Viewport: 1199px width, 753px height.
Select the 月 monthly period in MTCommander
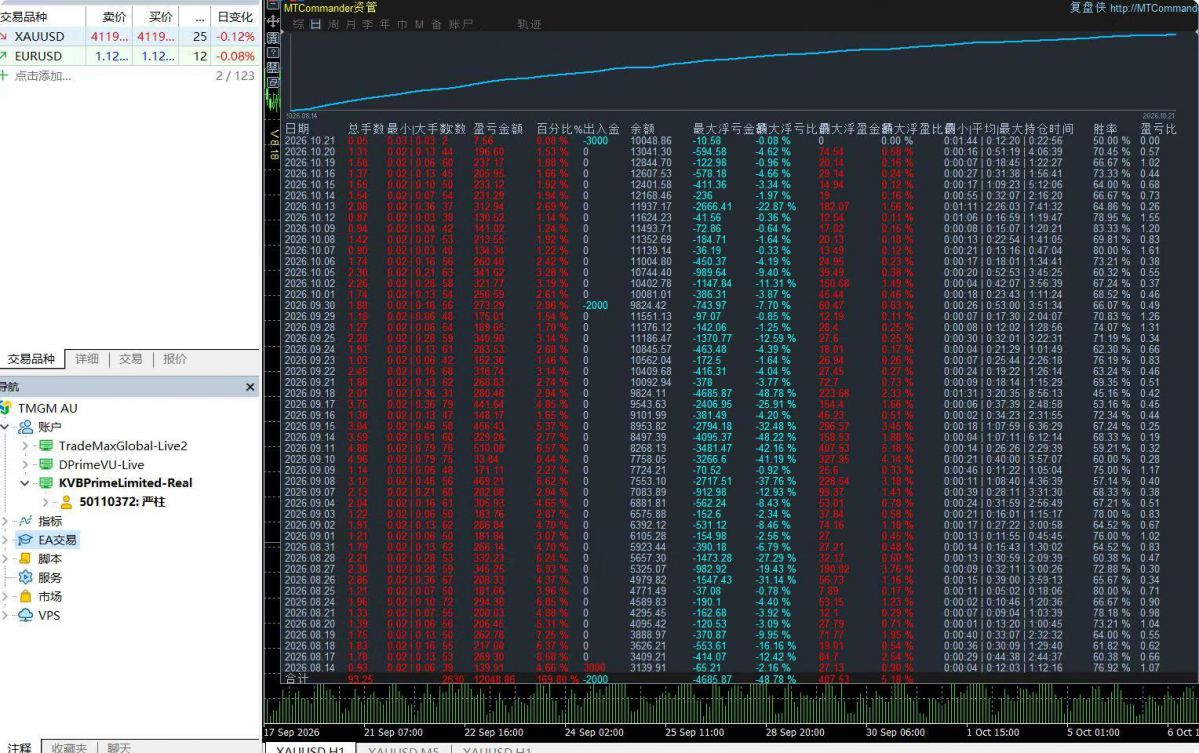click(350, 24)
